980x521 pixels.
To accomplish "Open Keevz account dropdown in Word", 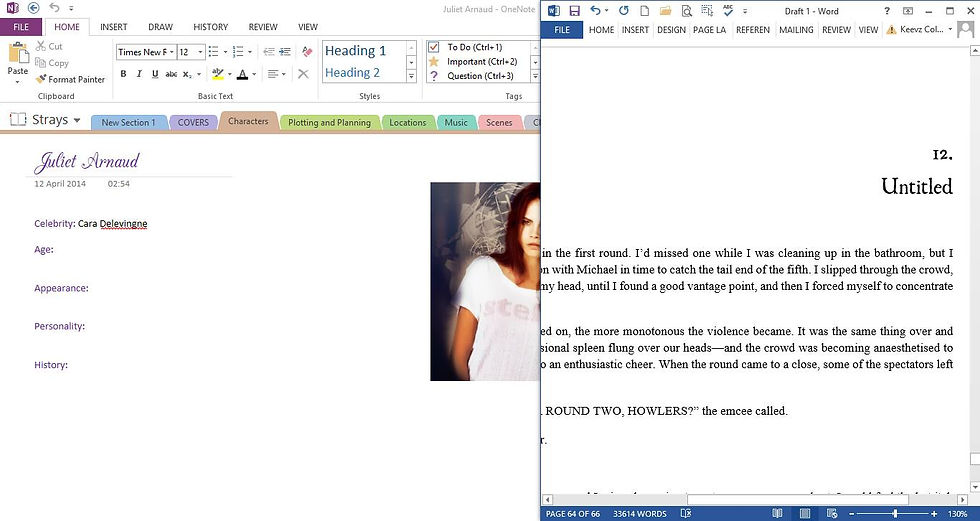I will point(950,29).
